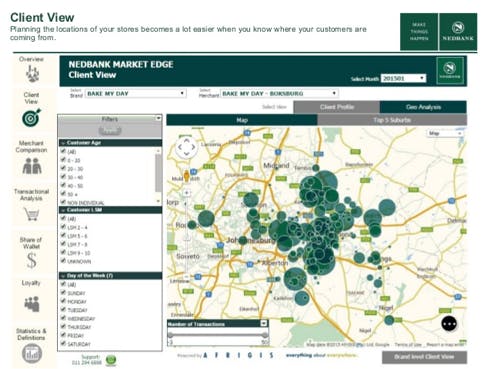491x369 pixels.
Task: Switch to the Geo Analysis view tab
Action: 423,107
